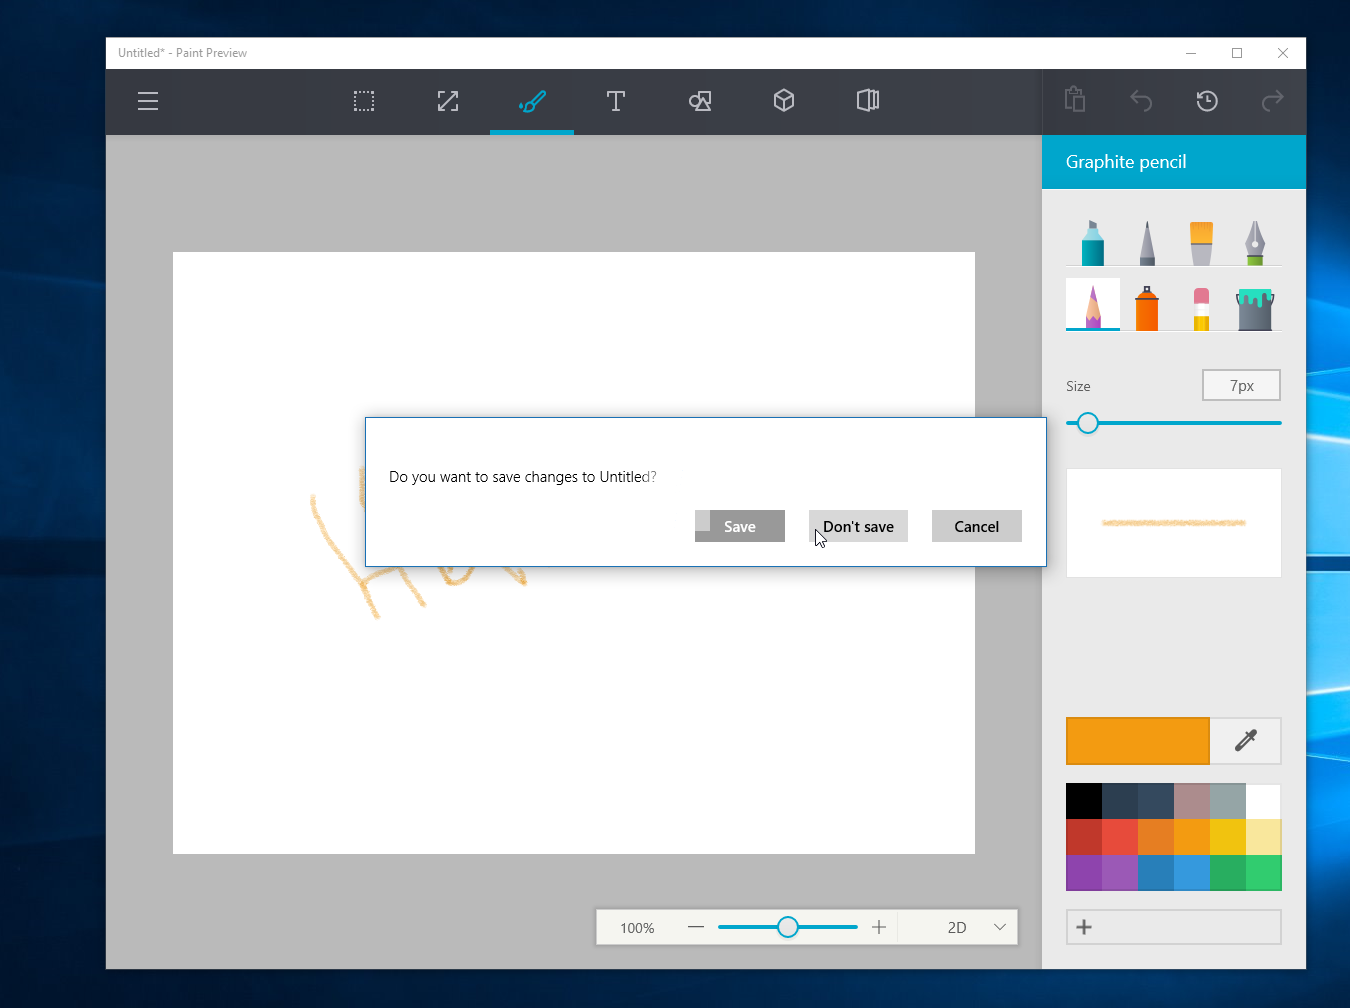Select the paint bucket Fill tool
This screenshot has height=1008, width=1350.
(1255, 308)
